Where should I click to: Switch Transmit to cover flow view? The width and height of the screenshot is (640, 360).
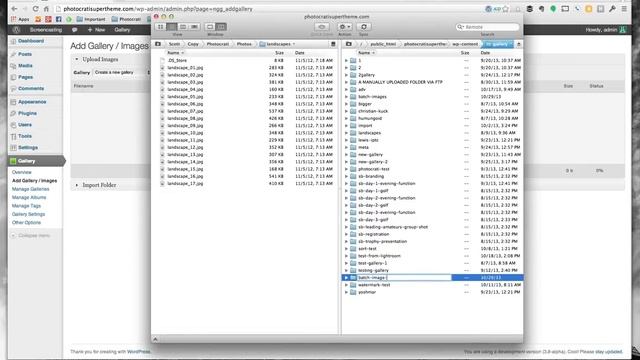click(x=194, y=27)
